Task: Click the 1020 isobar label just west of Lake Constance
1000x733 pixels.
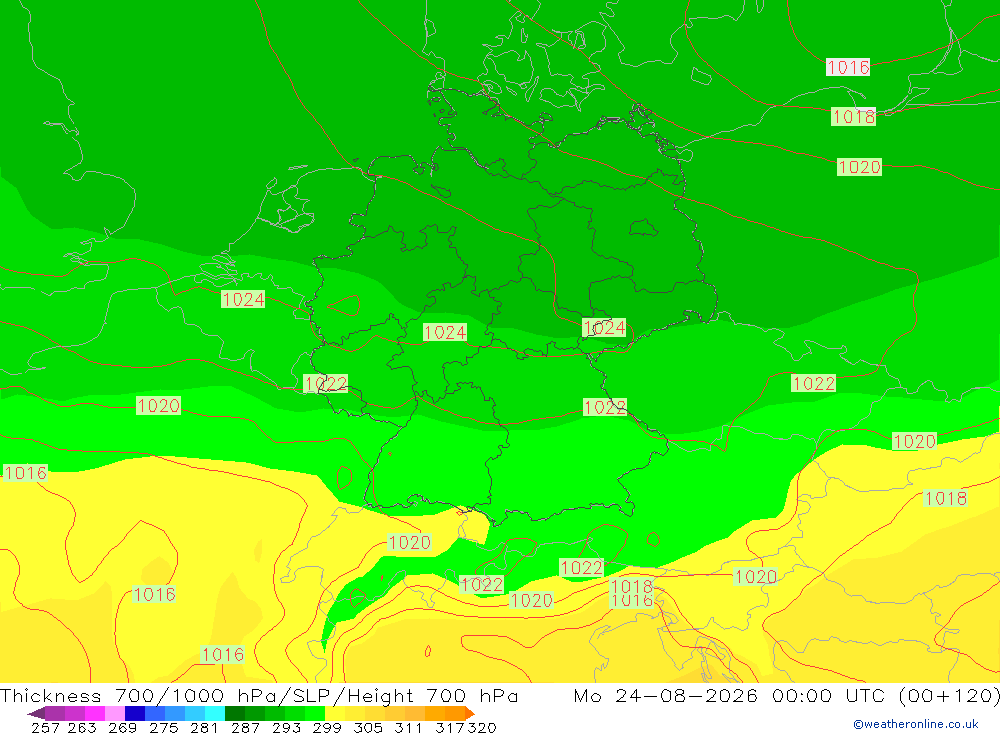Action: (x=409, y=543)
